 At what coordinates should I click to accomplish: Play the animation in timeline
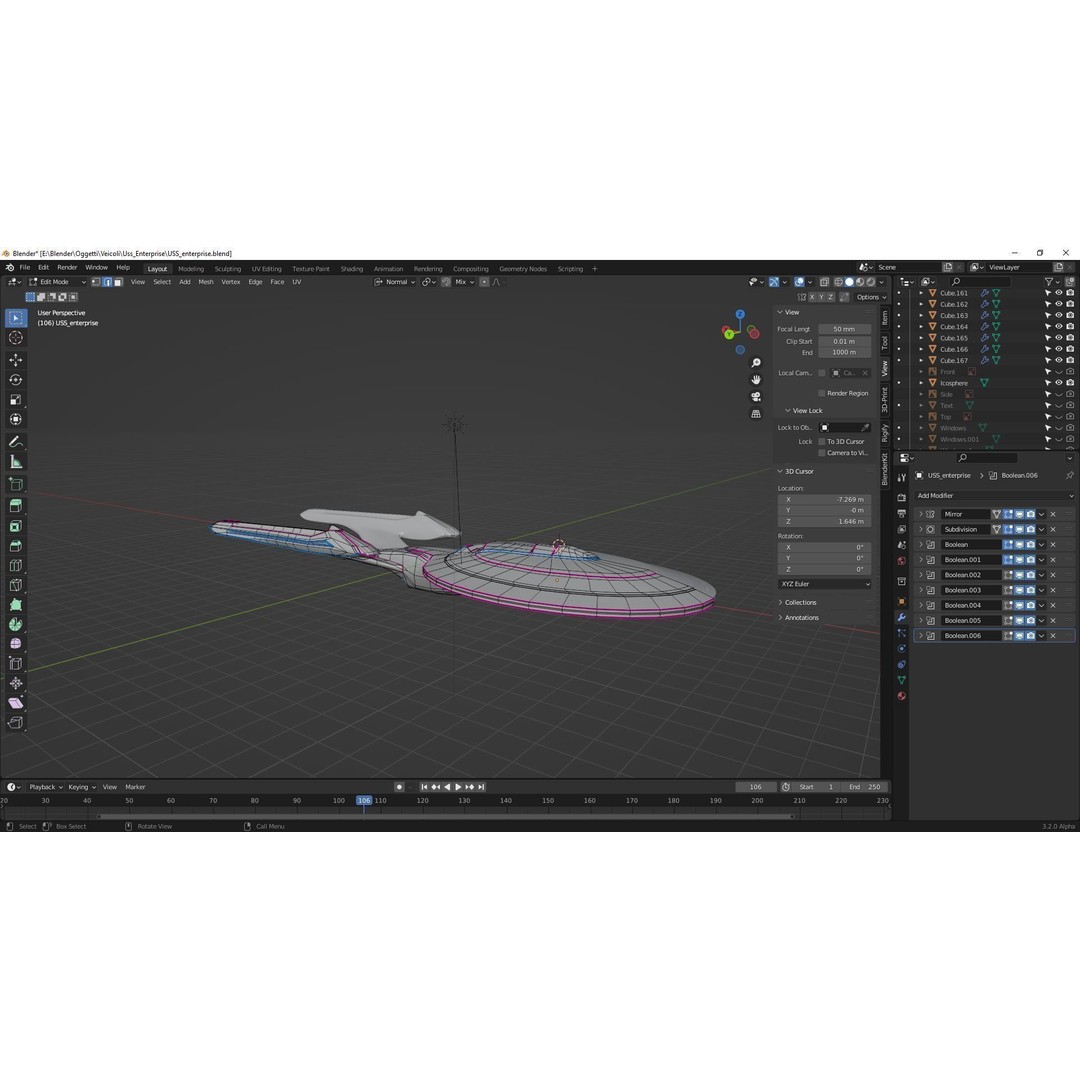click(458, 787)
